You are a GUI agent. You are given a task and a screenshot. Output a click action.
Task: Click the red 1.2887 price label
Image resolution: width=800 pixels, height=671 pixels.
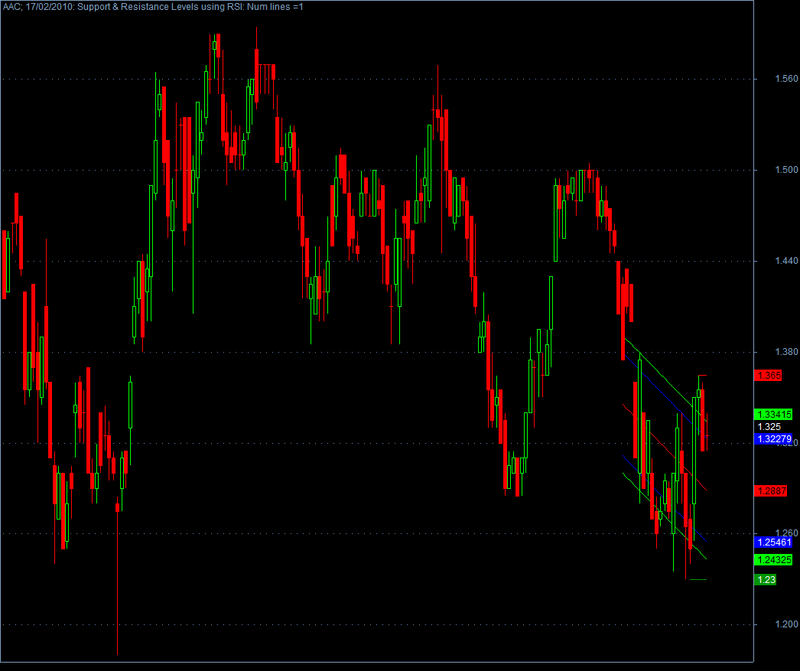771,491
